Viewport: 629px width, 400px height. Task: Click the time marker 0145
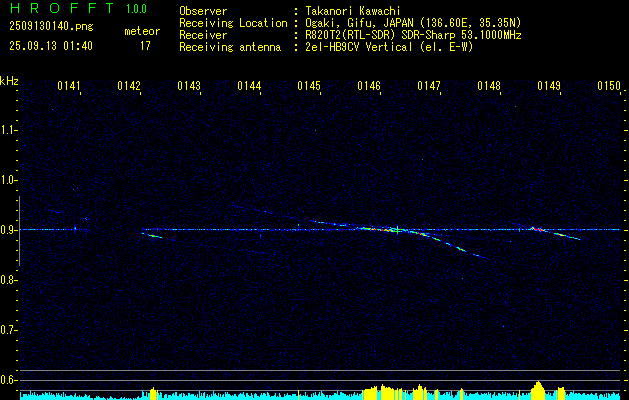[x=309, y=86]
